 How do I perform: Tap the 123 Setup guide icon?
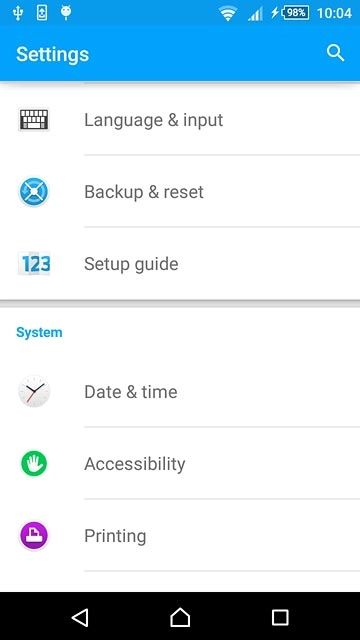pyautogui.click(x=34, y=264)
